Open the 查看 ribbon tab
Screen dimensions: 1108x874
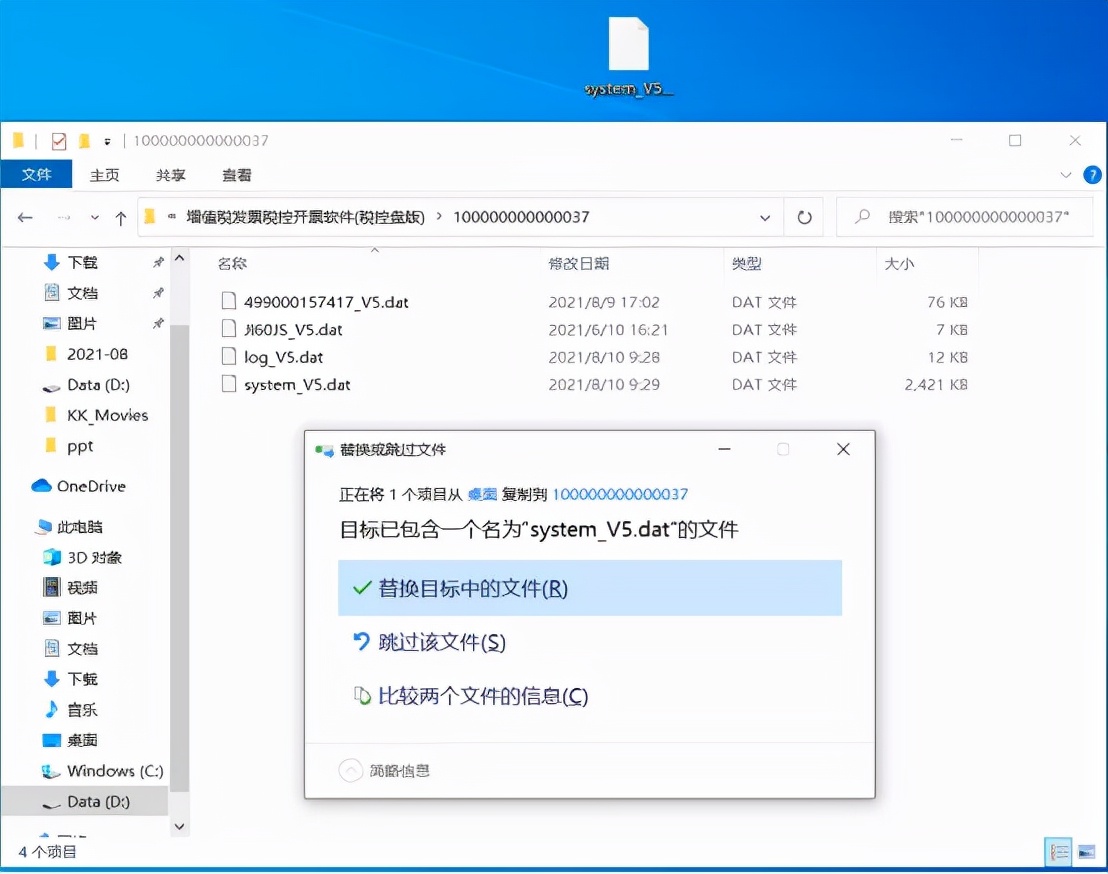[x=236, y=174]
